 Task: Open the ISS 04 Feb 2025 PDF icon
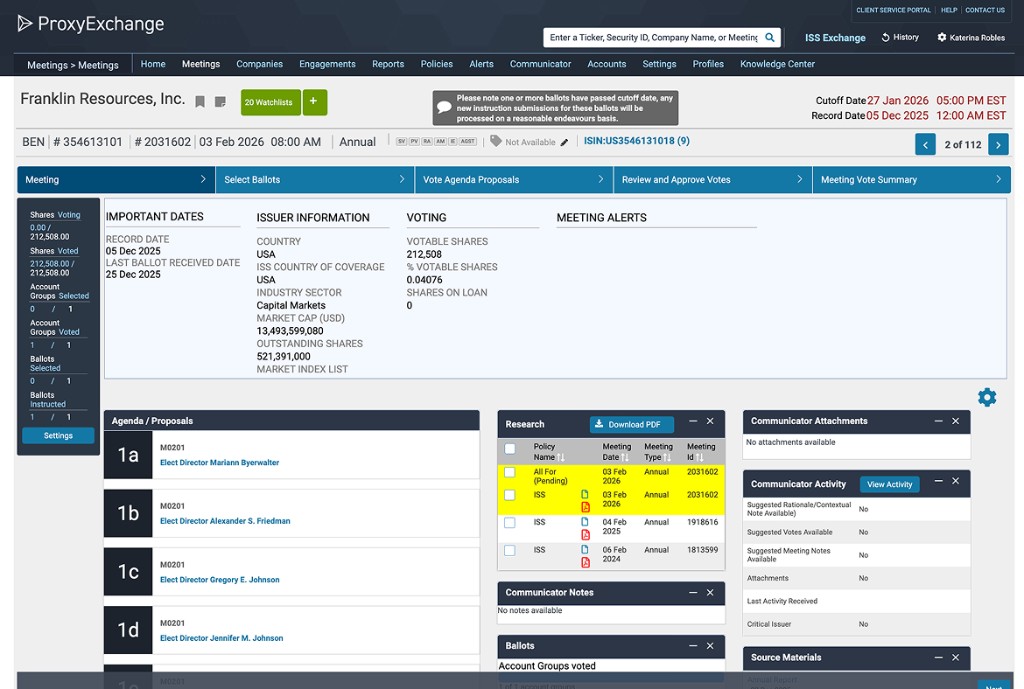point(585,535)
